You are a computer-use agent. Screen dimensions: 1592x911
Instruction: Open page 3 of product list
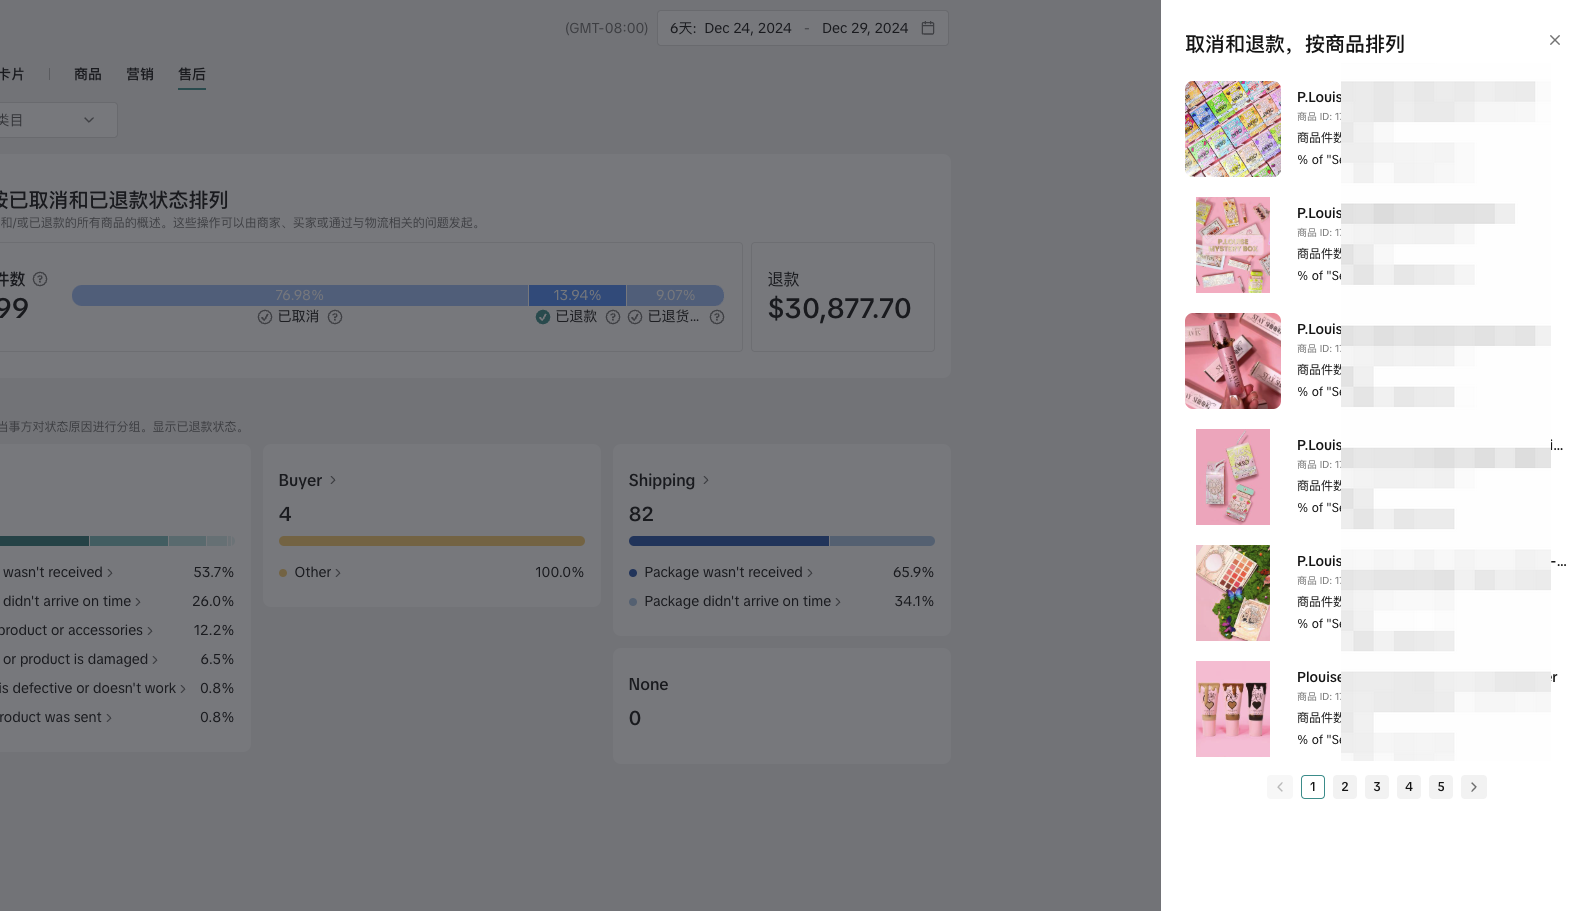point(1377,787)
